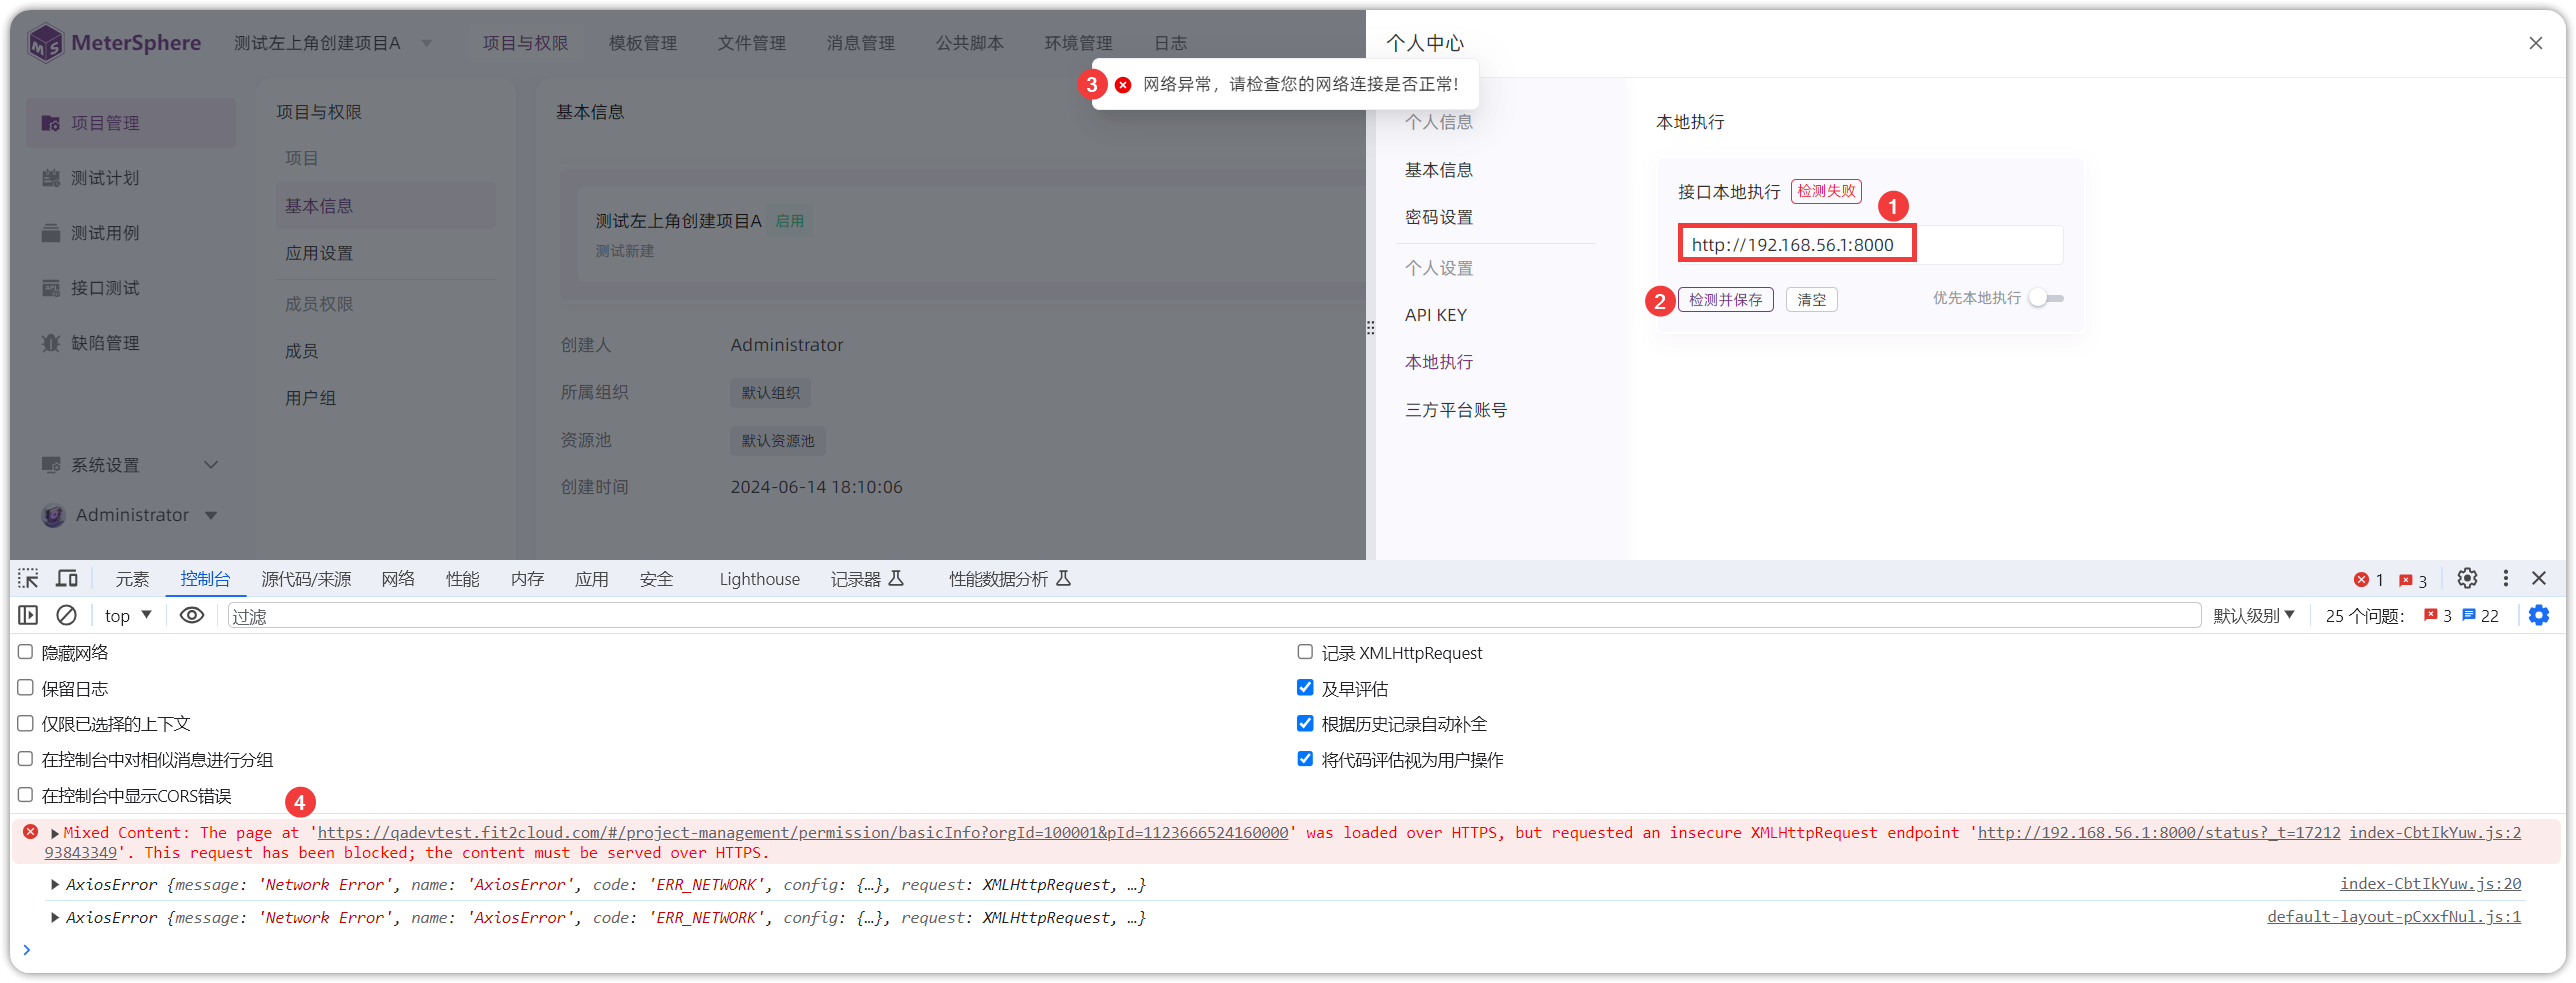This screenshot has width=2576, height=983.
Task: Uncheck the 及早评估 checkbox
Action: click(1305, 688)
